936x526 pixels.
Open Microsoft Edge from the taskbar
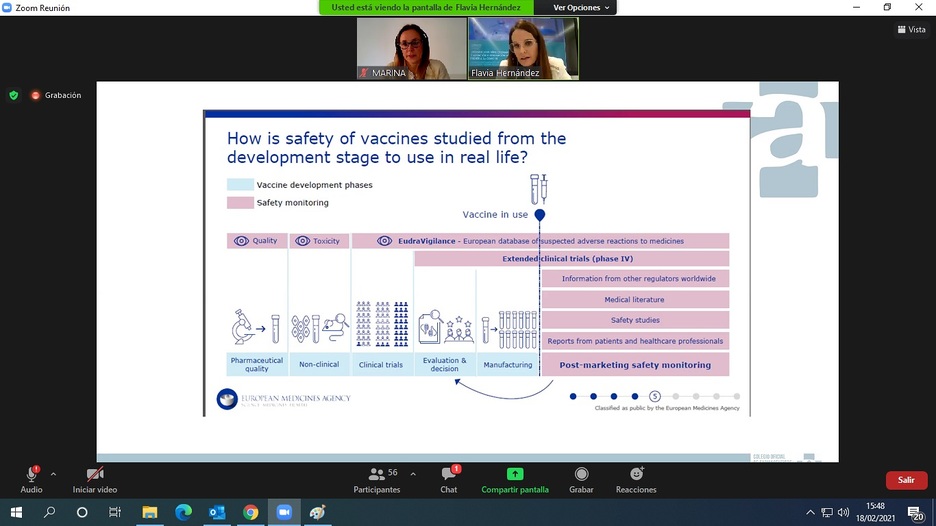point(183,512)
